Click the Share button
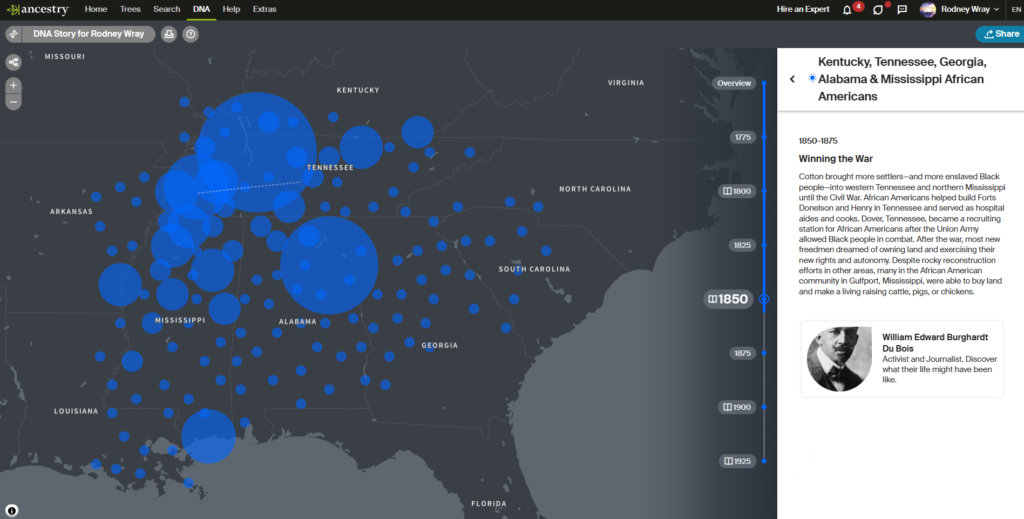The image size is (1024, 519). click(x=996, y=34)
